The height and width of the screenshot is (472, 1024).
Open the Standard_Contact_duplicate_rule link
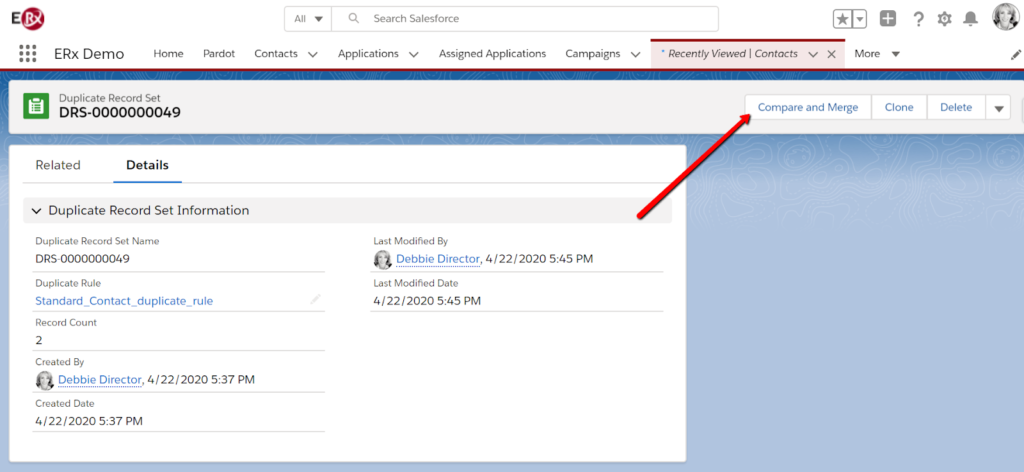(x=124, y=300)
